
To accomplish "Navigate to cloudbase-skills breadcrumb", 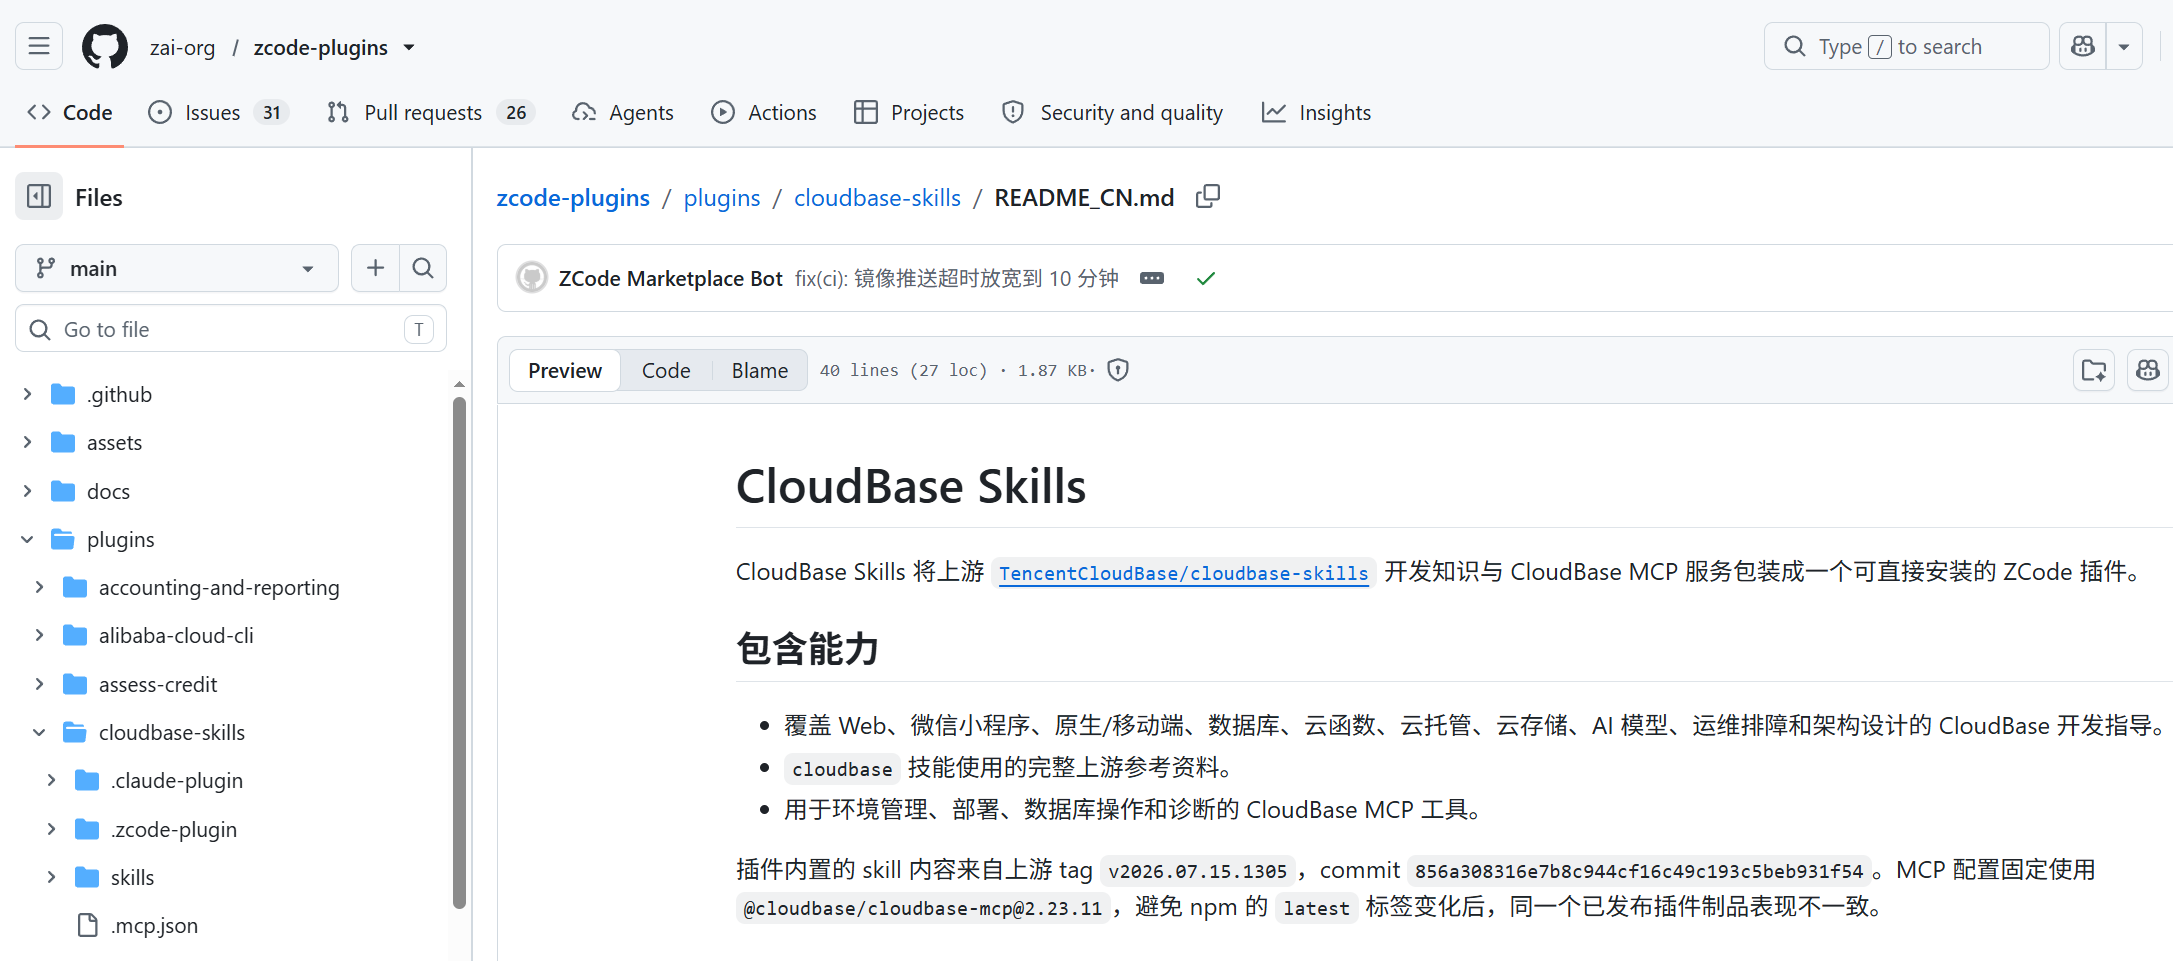I will [877, 198].
